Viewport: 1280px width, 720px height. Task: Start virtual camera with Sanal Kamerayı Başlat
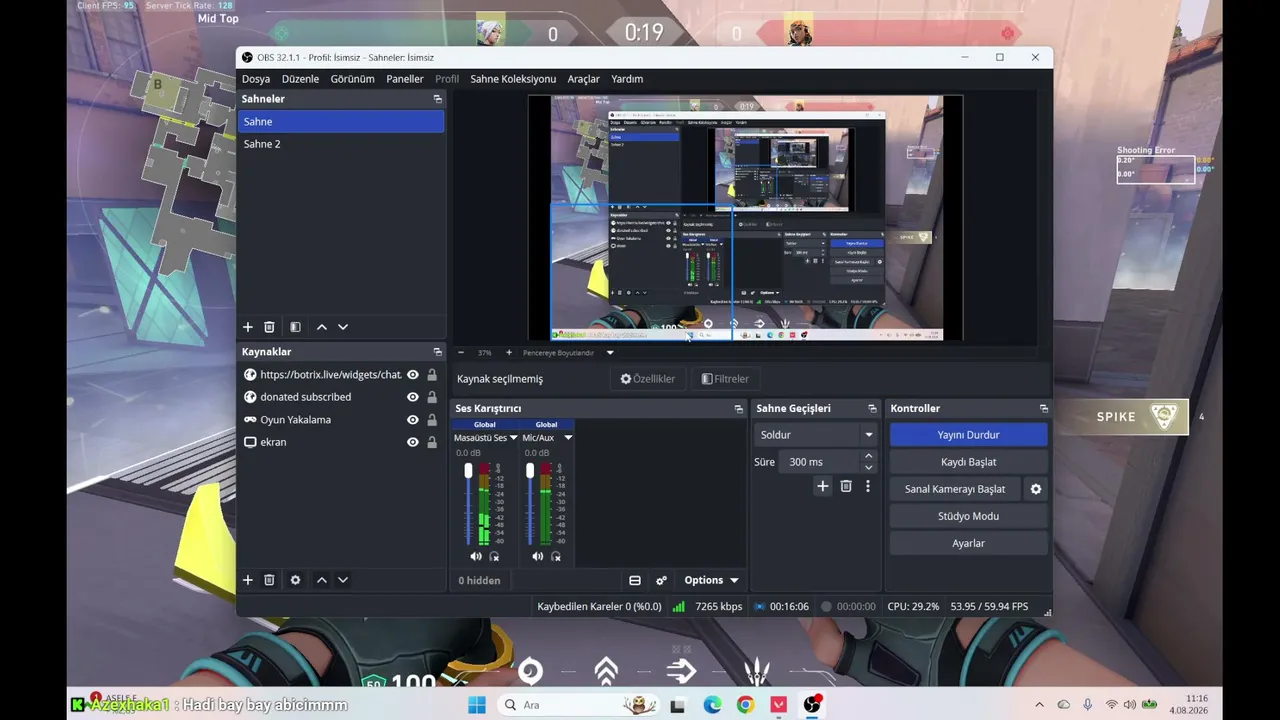955,489
